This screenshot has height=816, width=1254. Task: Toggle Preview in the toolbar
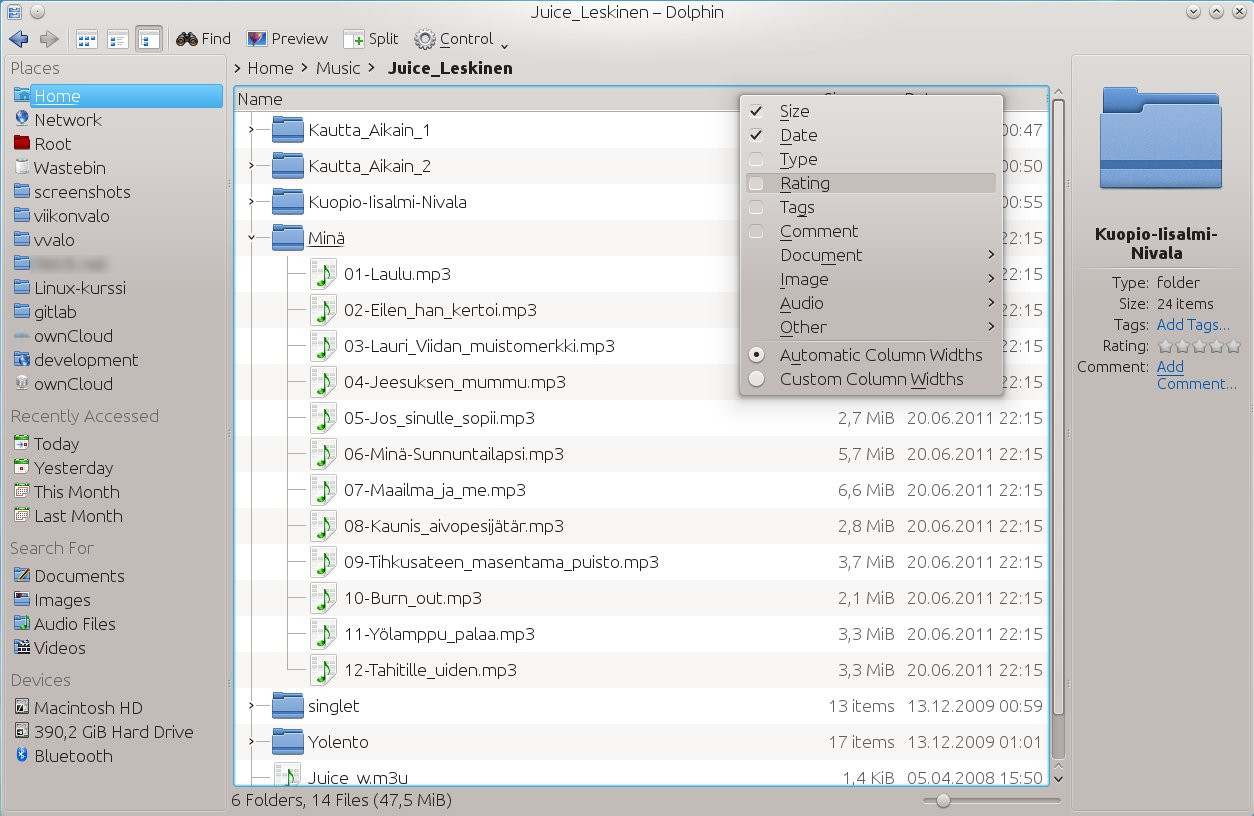(287, 39)
